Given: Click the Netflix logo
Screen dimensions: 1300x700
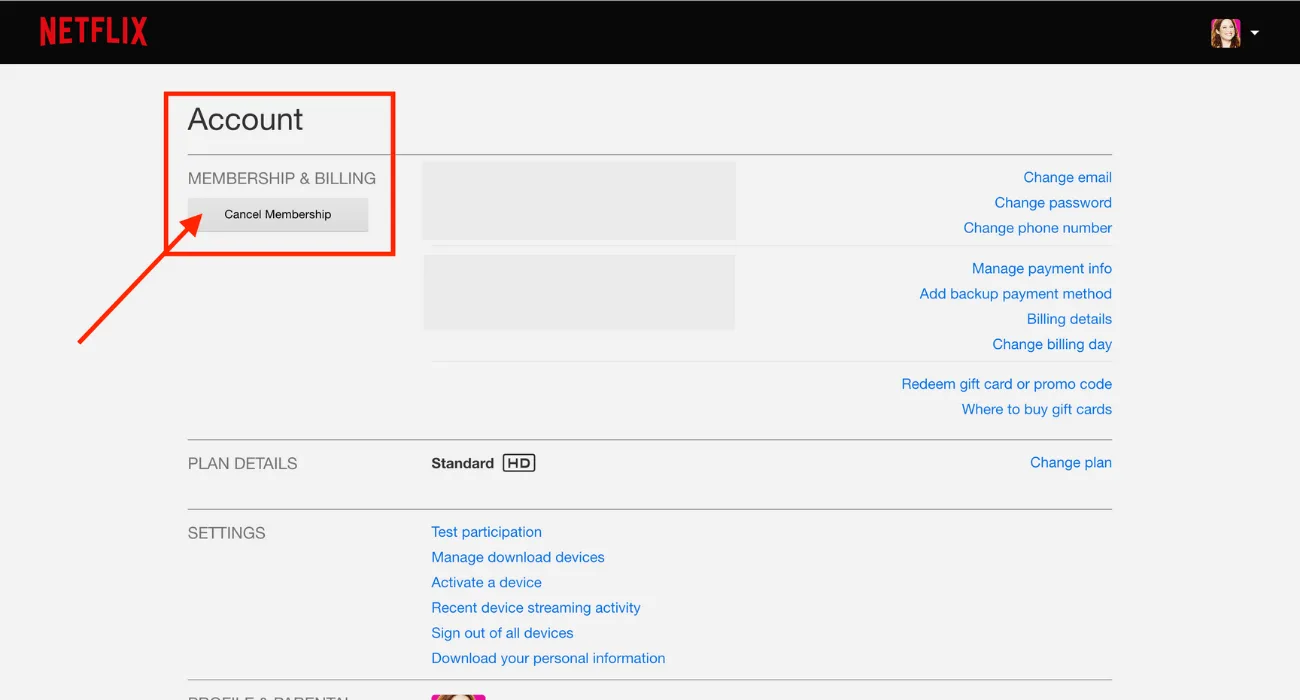Looking at the screenshot, I should [93, 32].
